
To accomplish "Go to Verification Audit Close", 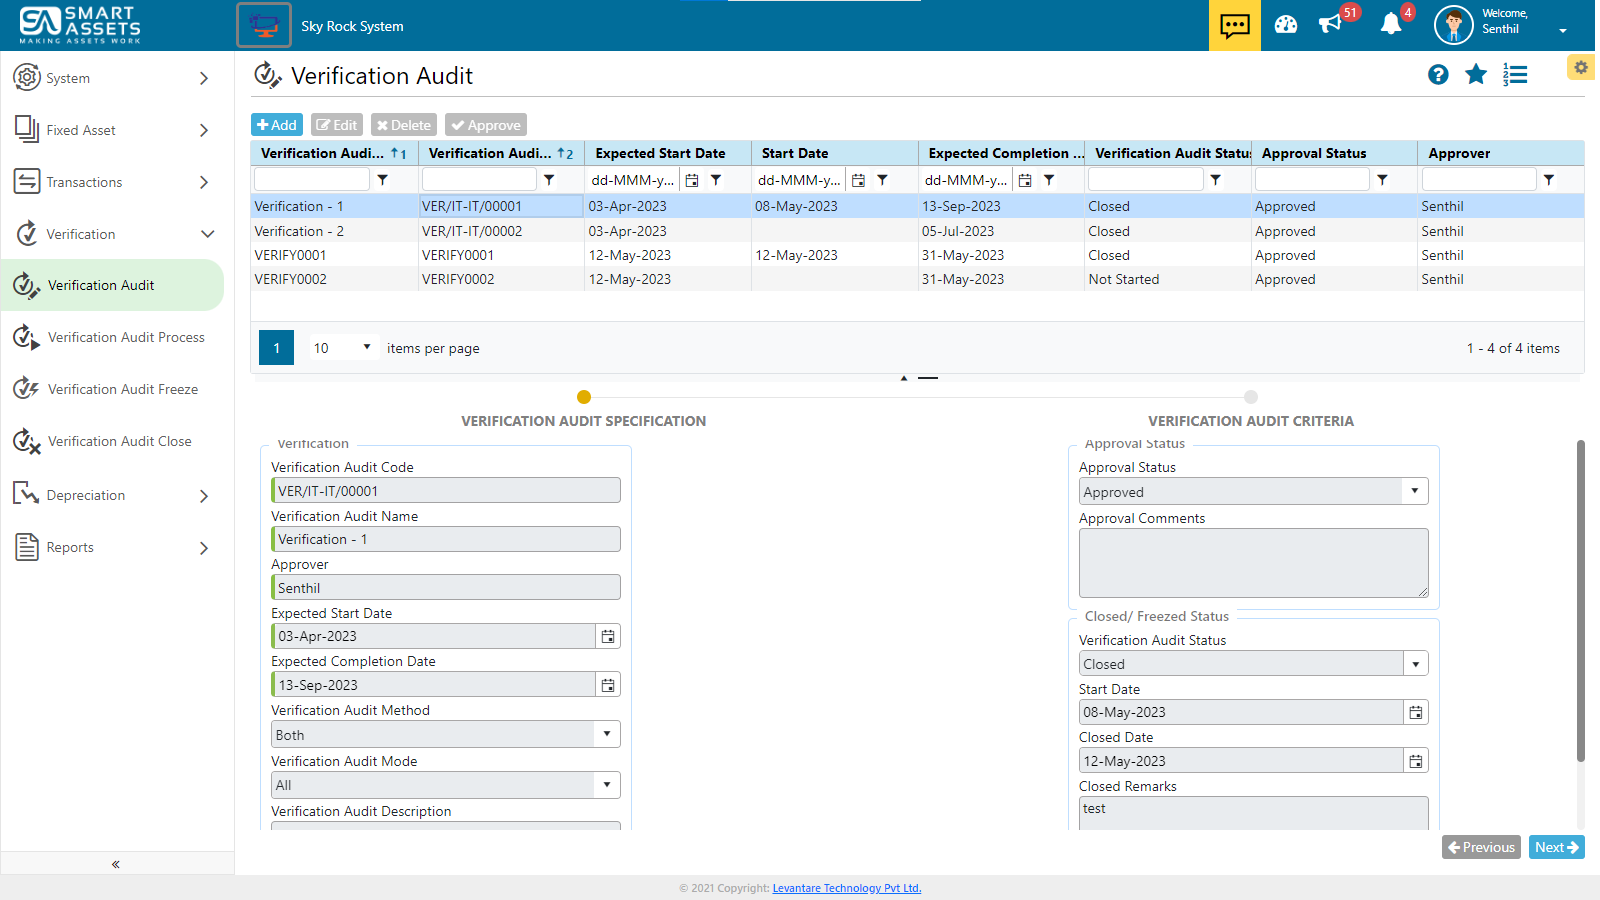I will (x=119, y=441).
